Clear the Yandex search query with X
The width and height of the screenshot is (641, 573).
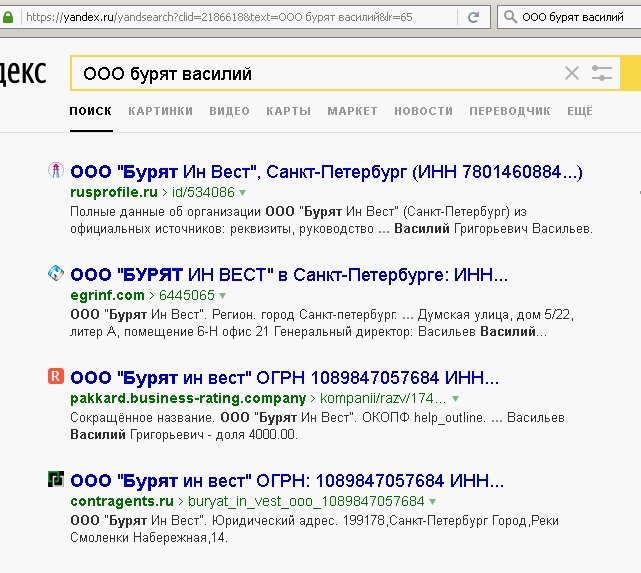572,74
